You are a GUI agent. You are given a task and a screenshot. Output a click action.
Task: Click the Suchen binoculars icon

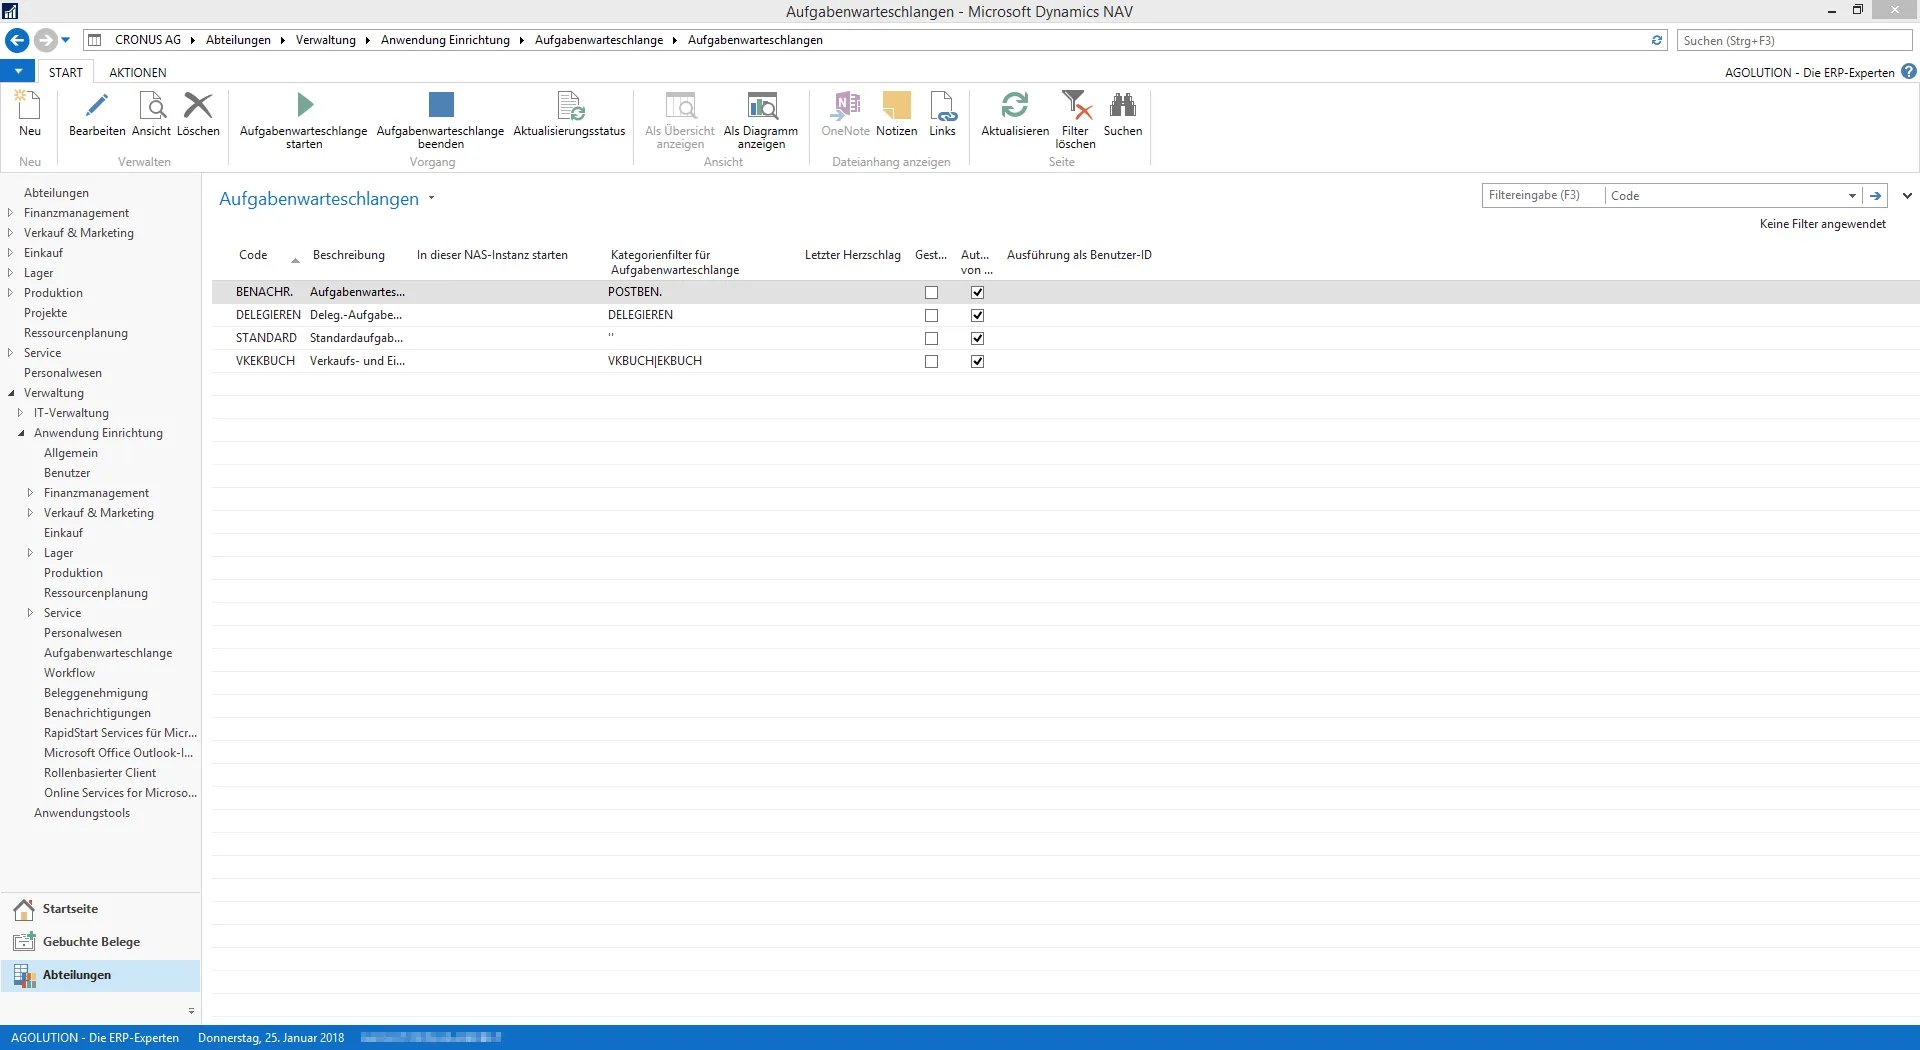coord(1123,105)
